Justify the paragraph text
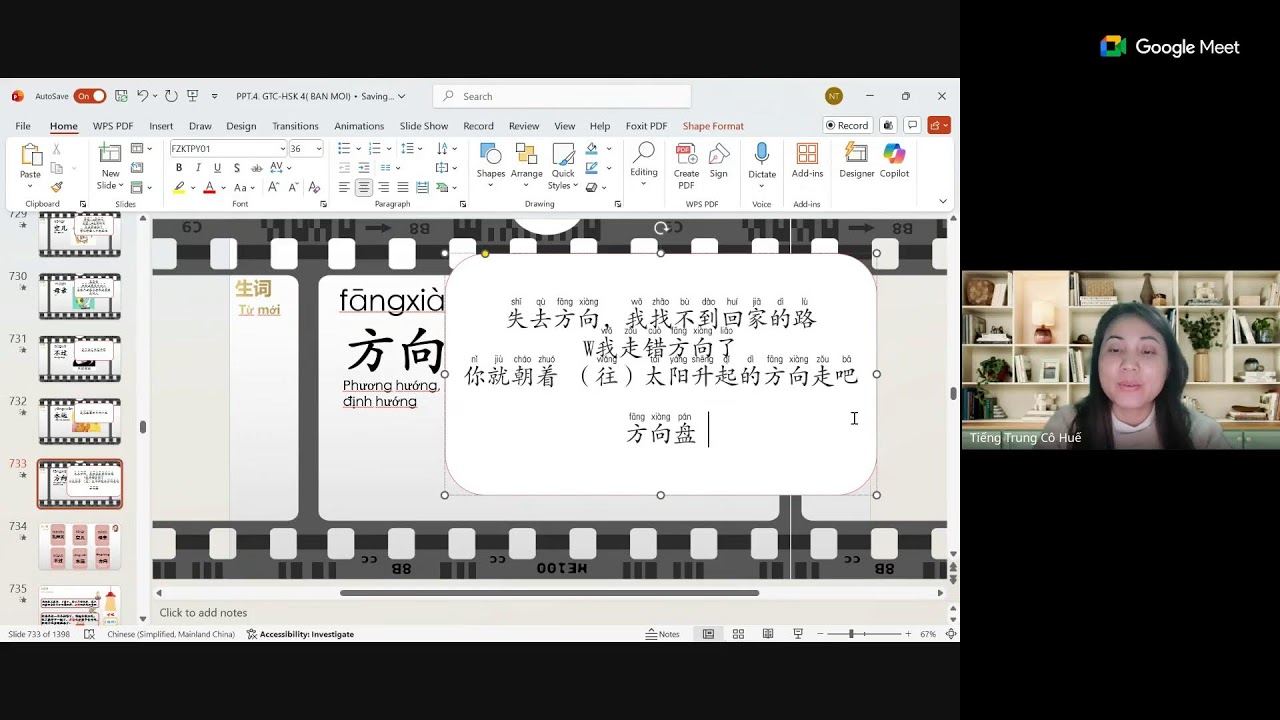The width and height of the screenshot is (1280, 720). coord(403,187)
